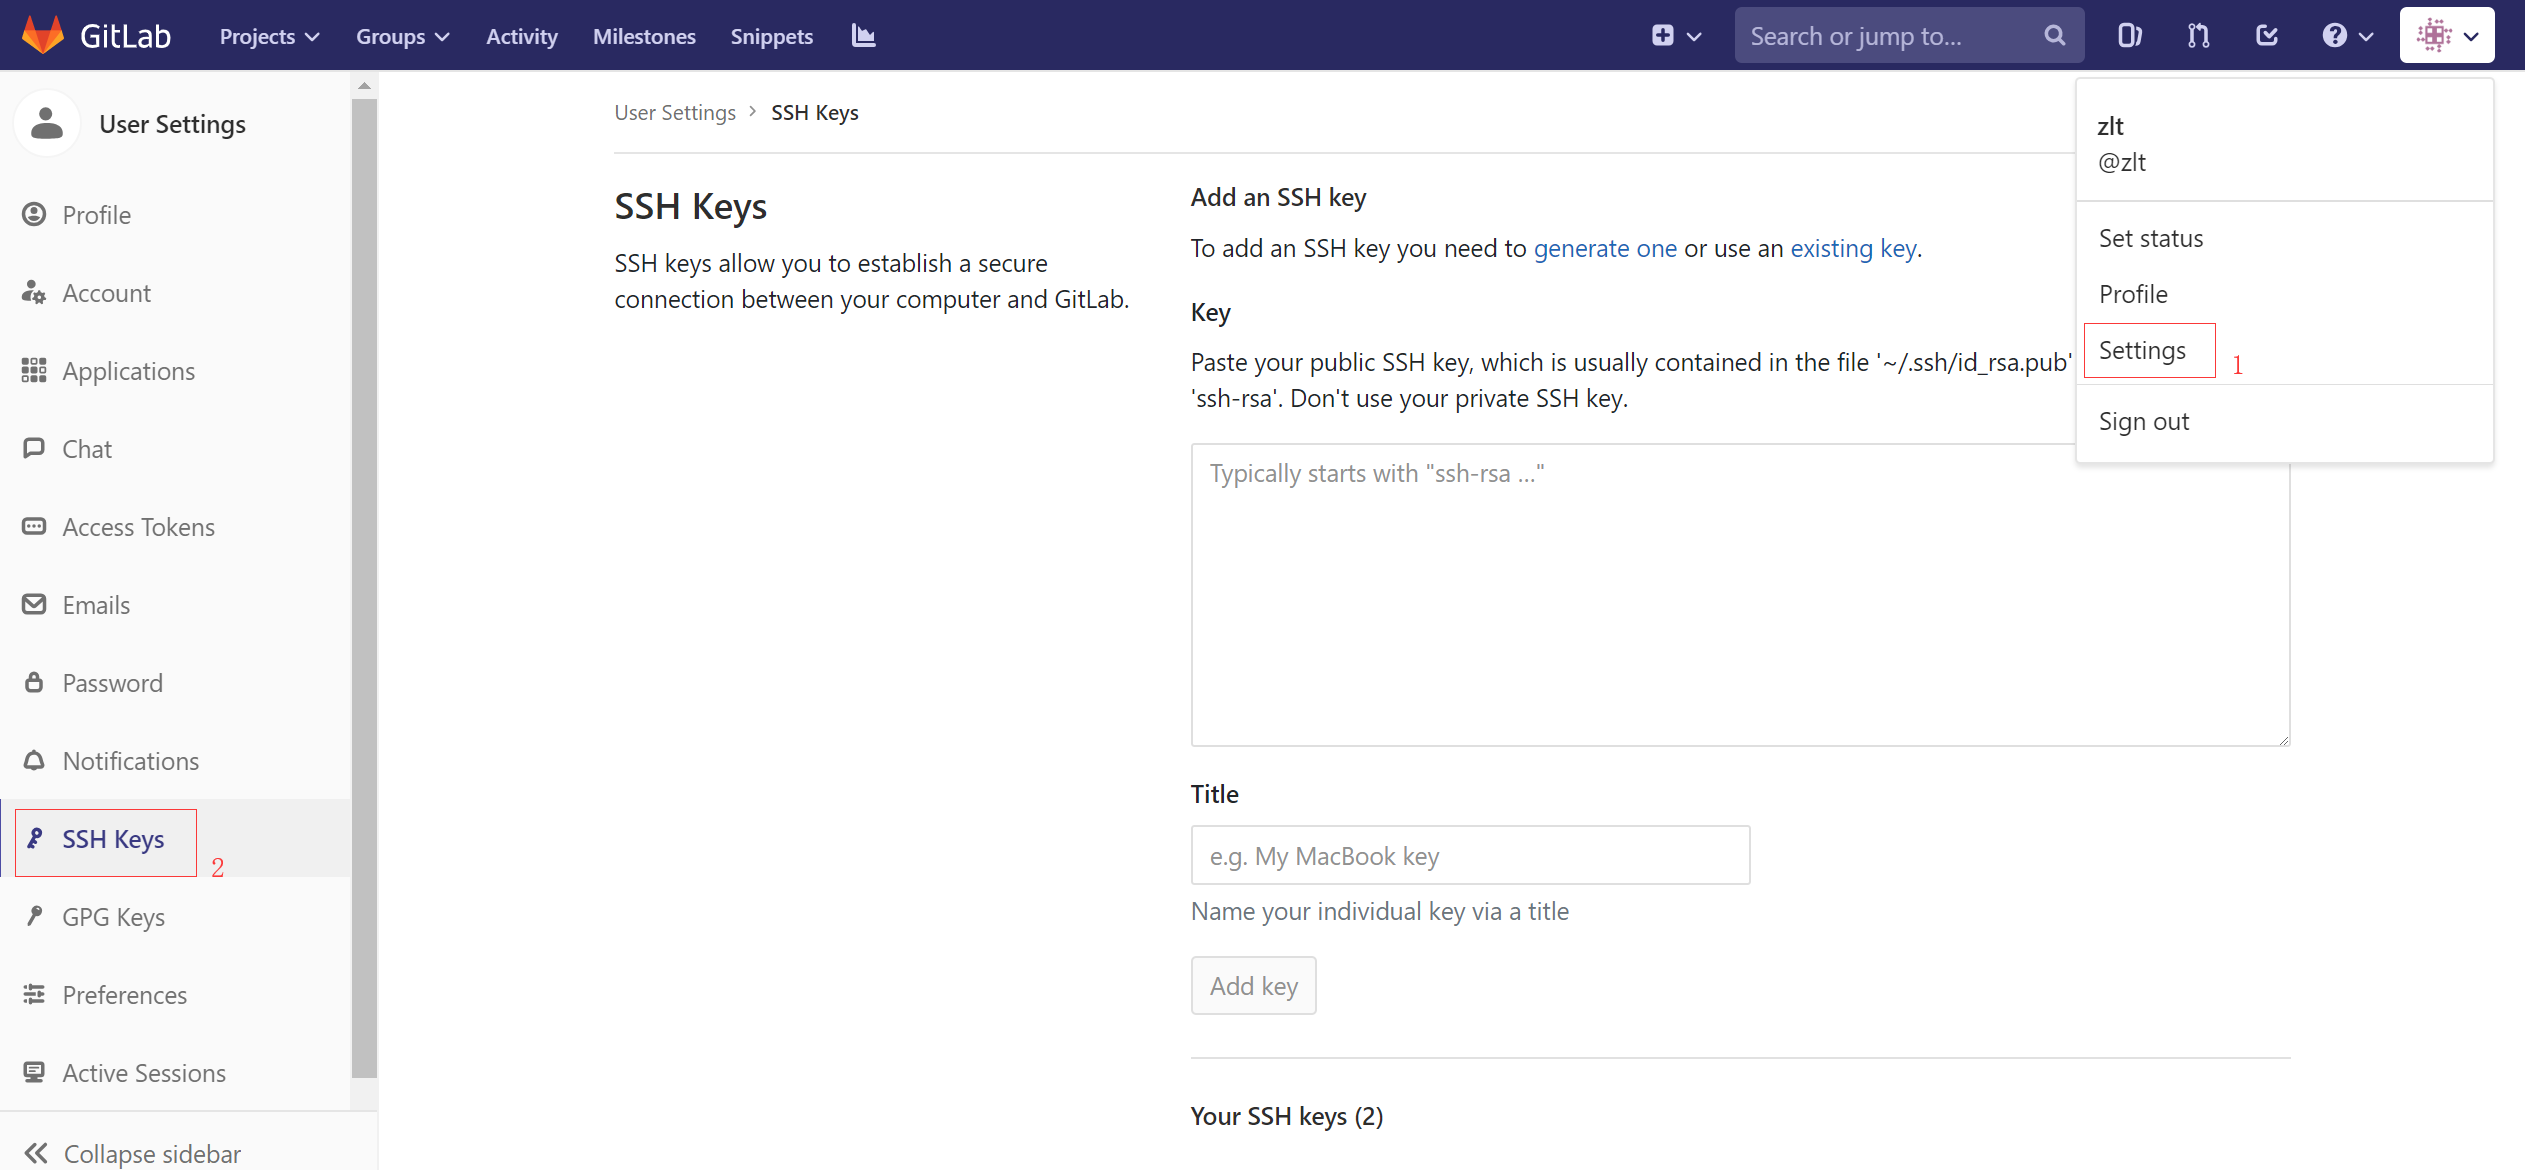
Task: Click the instance statistics chart icon
Action: tap(863, 35)
